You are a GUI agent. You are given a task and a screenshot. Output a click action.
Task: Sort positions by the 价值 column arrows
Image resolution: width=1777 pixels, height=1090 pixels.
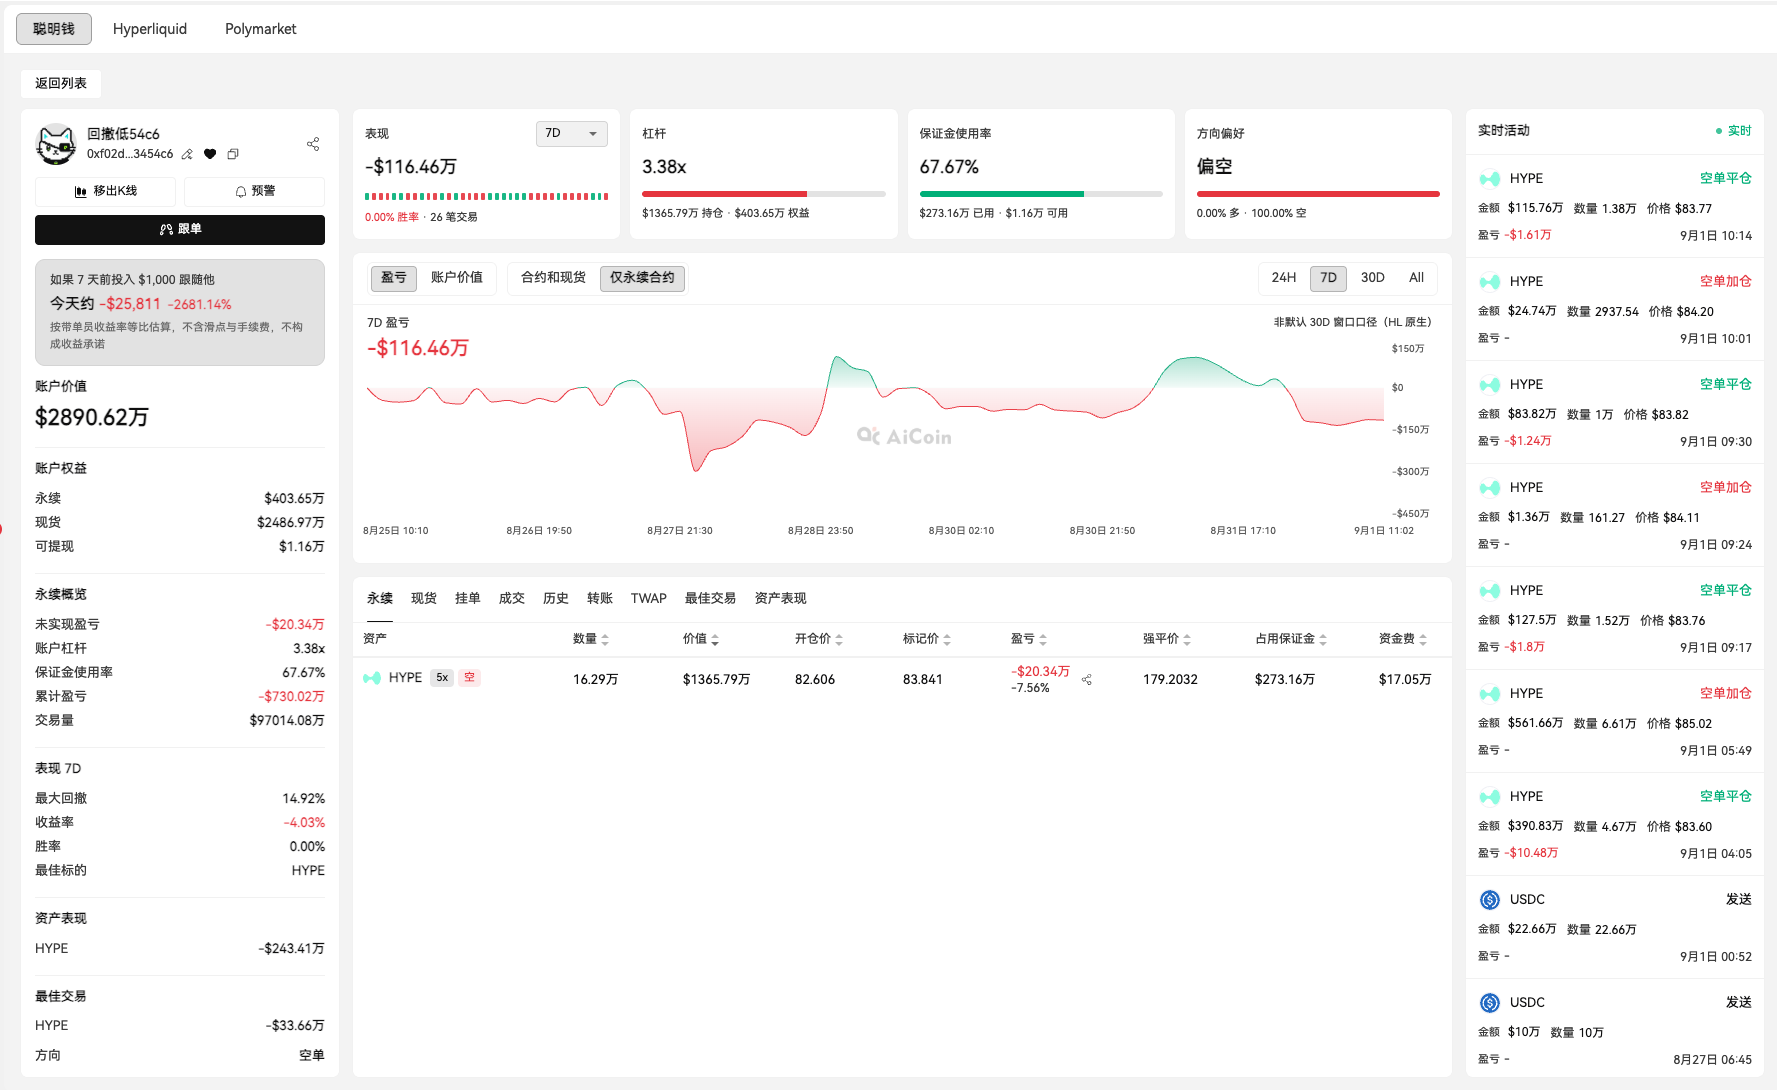click(x=715, y=639)
